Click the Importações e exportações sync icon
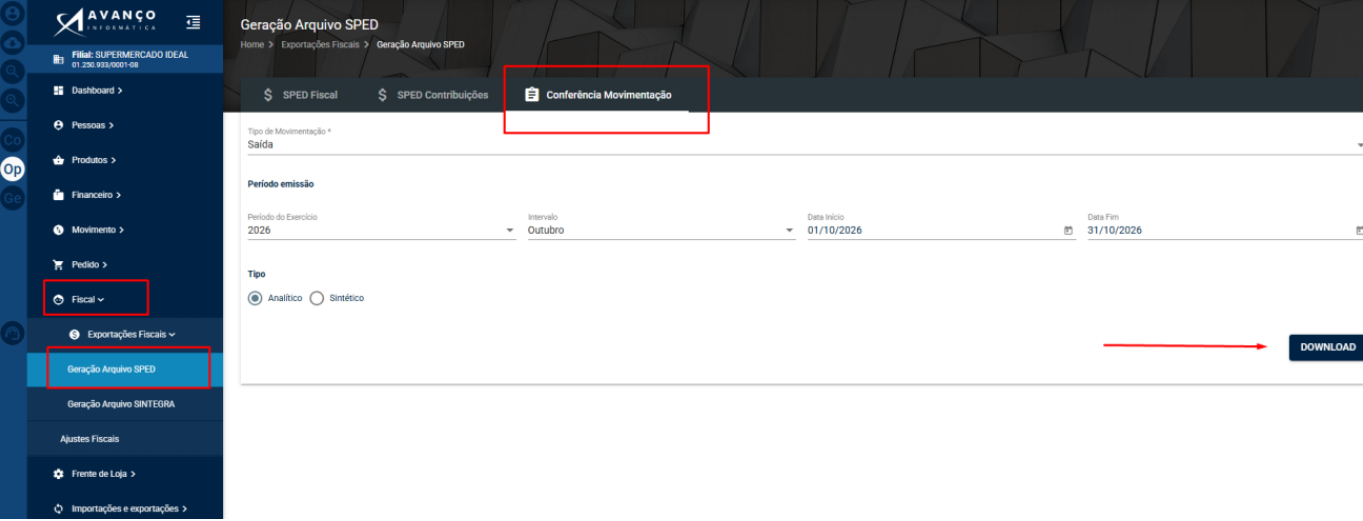Viewport: 1363px width, 521px height. click(58, 509)
